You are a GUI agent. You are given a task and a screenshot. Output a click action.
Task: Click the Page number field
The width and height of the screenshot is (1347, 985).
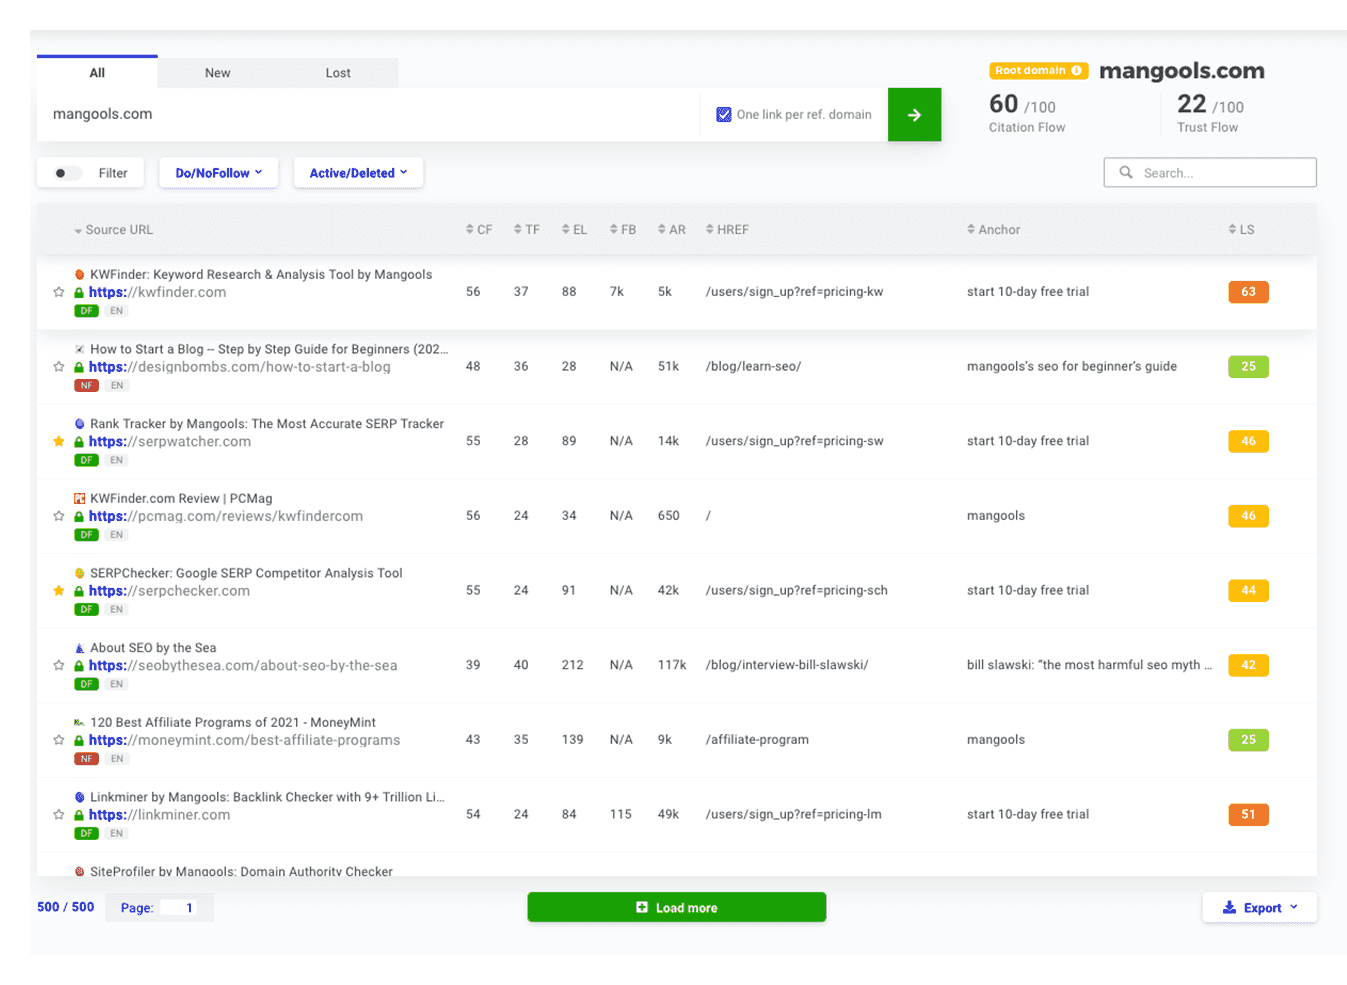[x=180, y=908]
